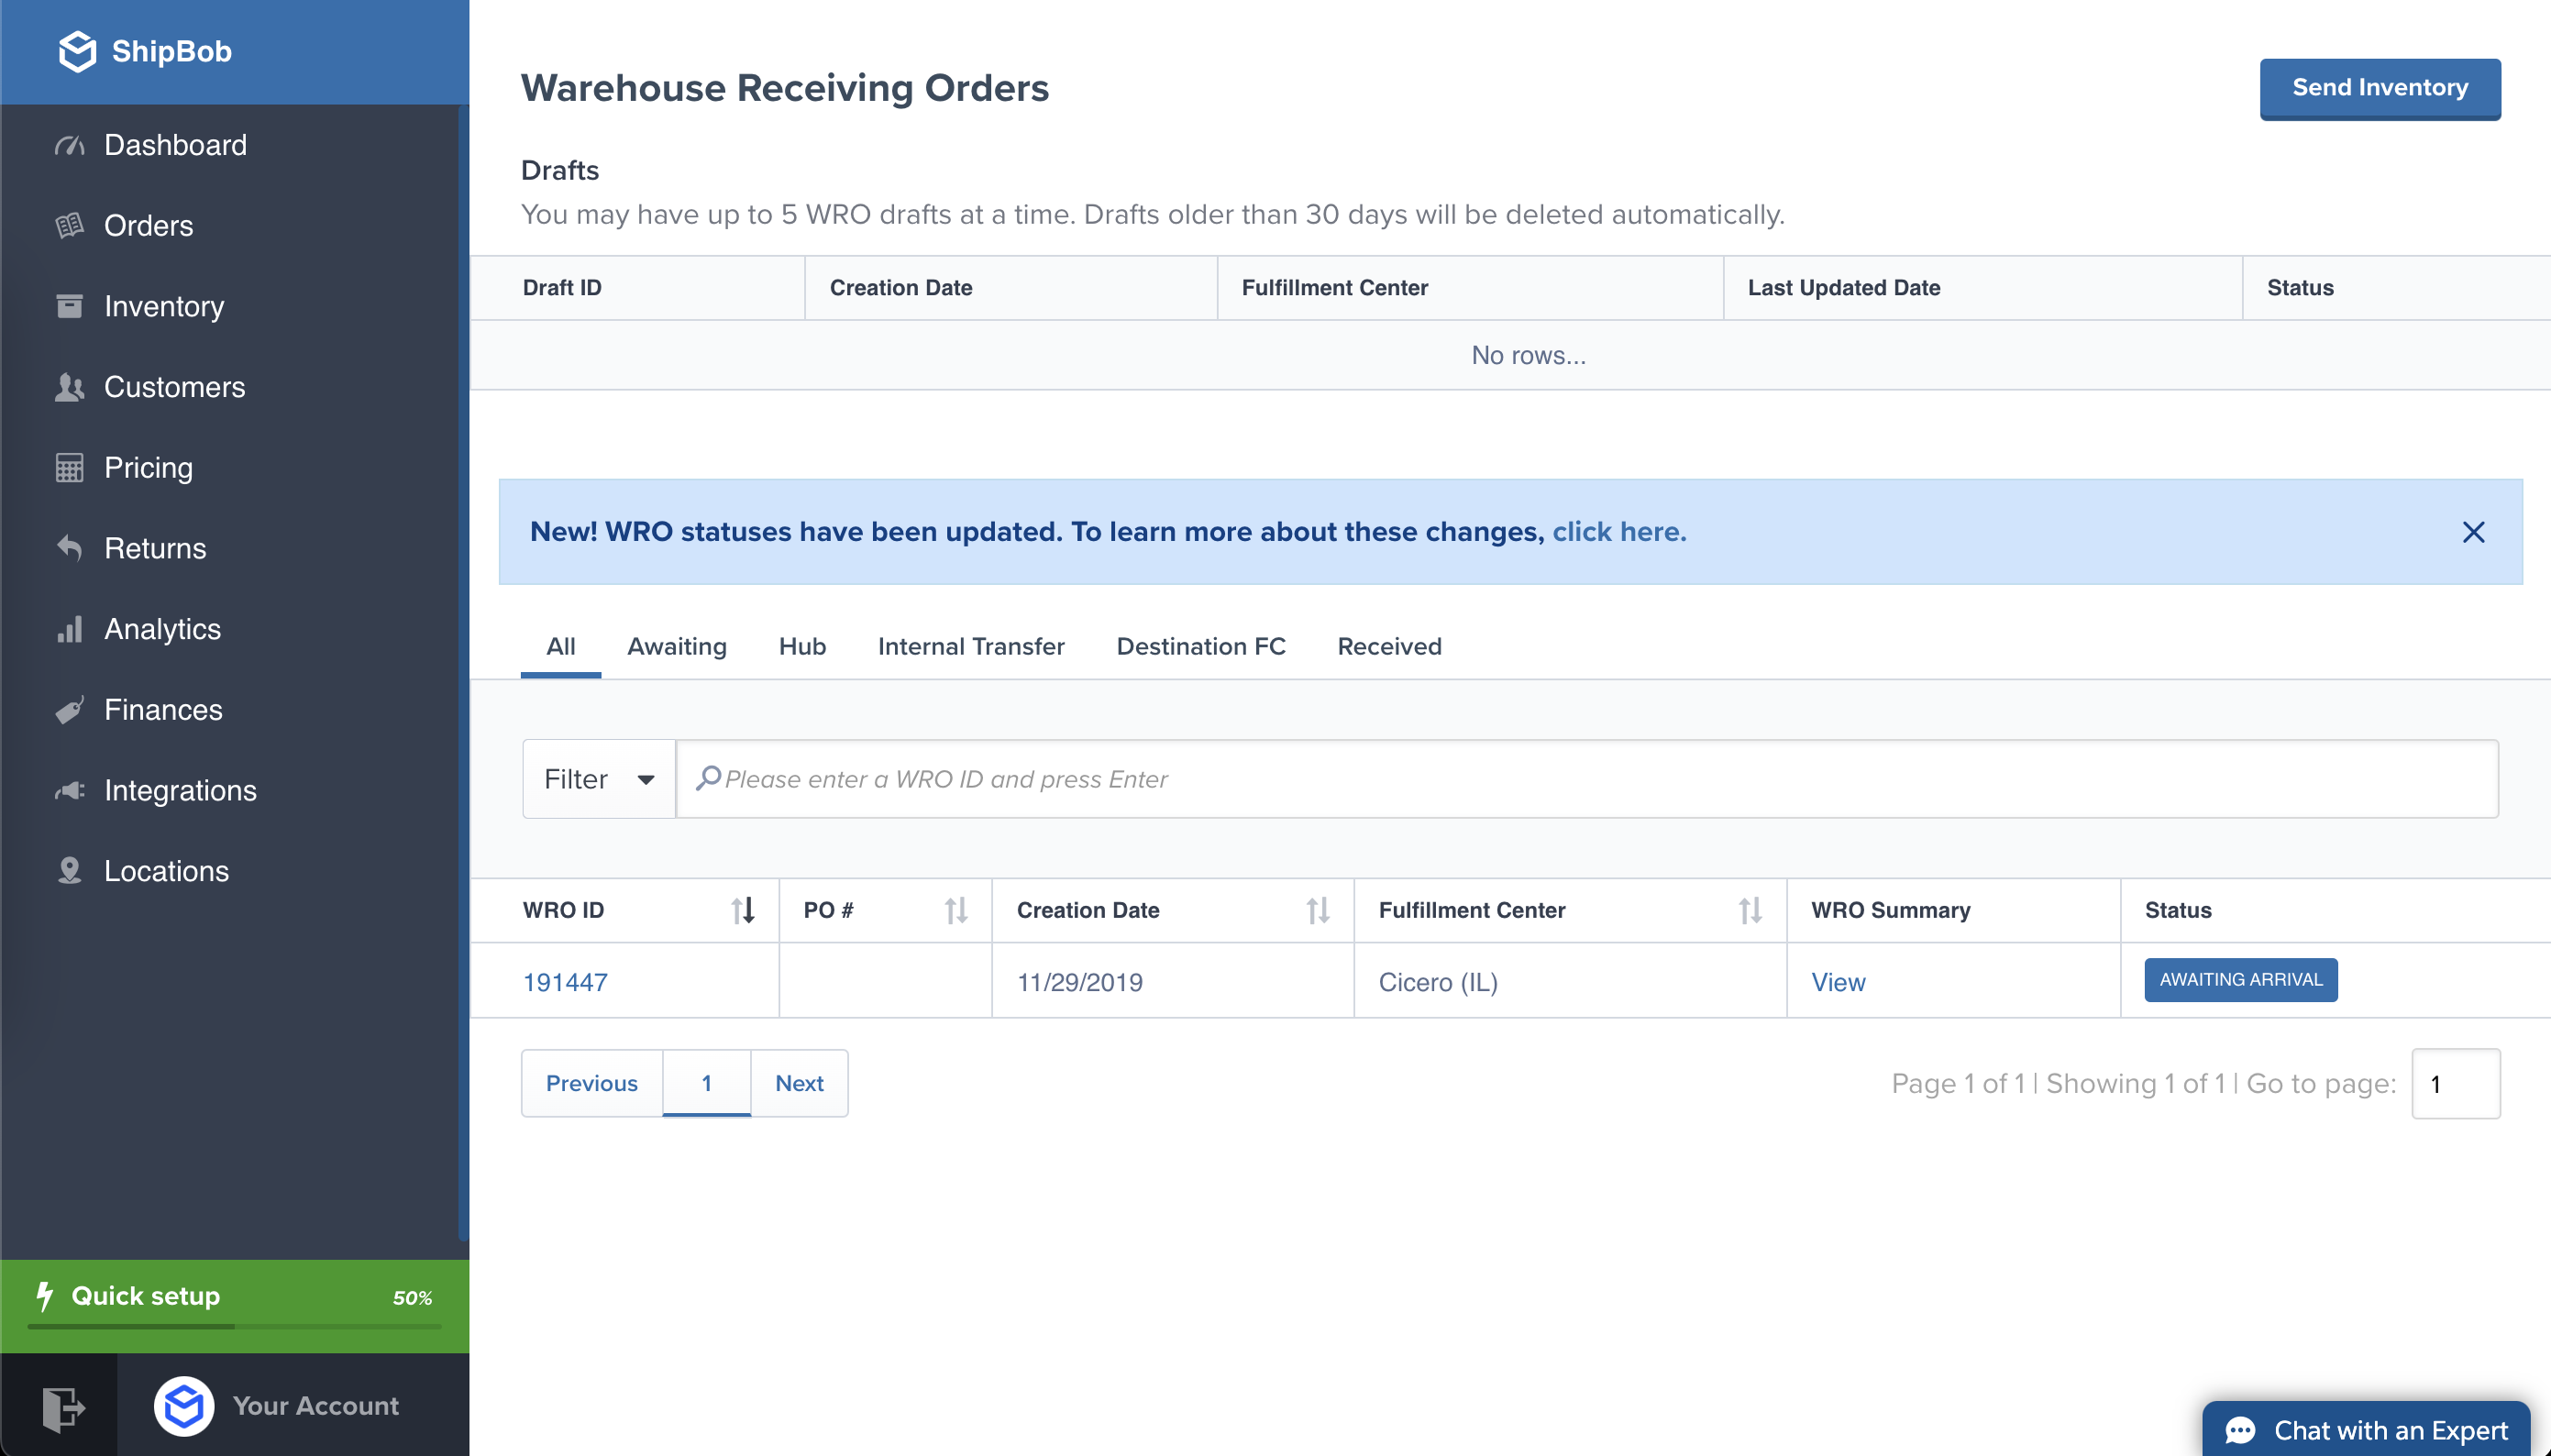The width and height of the screenshot is (2551, 1456).
Task: Click the Next page button
Action: [799, 1083]
